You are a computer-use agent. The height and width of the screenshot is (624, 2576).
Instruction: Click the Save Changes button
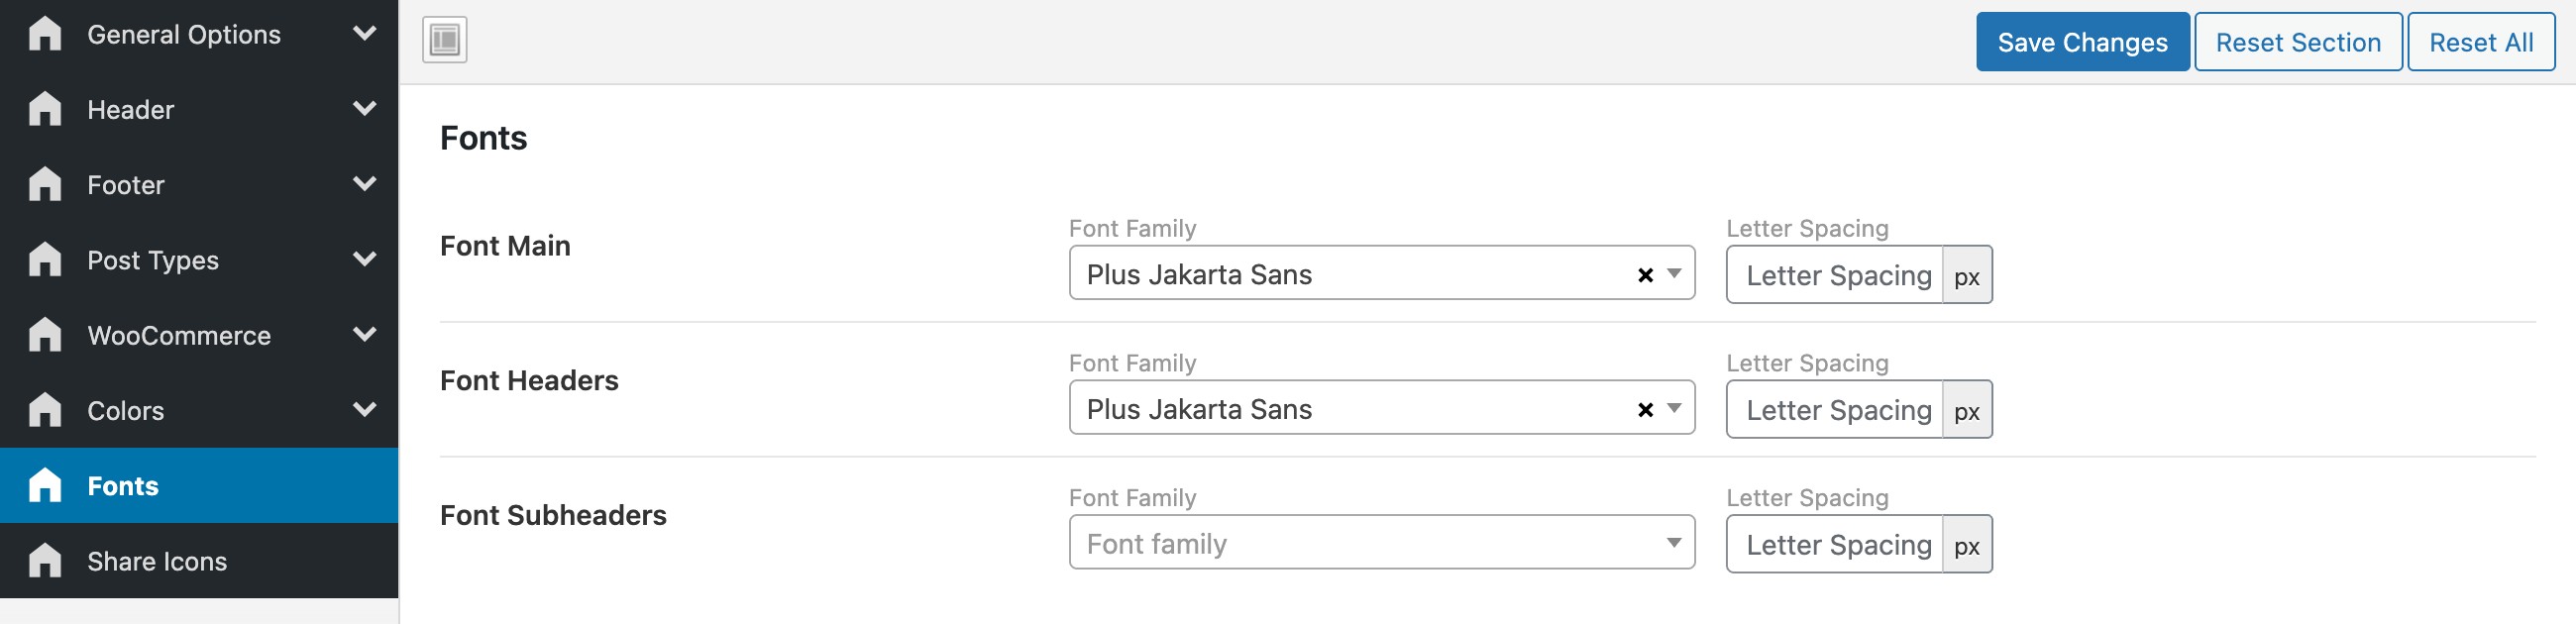2082,42
